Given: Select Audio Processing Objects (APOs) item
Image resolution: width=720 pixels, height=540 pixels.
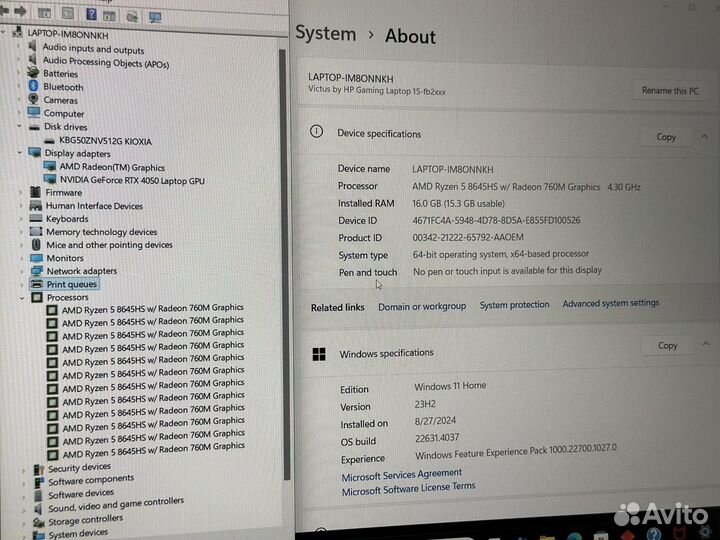Looking at the screenshot, I should 106,62.
